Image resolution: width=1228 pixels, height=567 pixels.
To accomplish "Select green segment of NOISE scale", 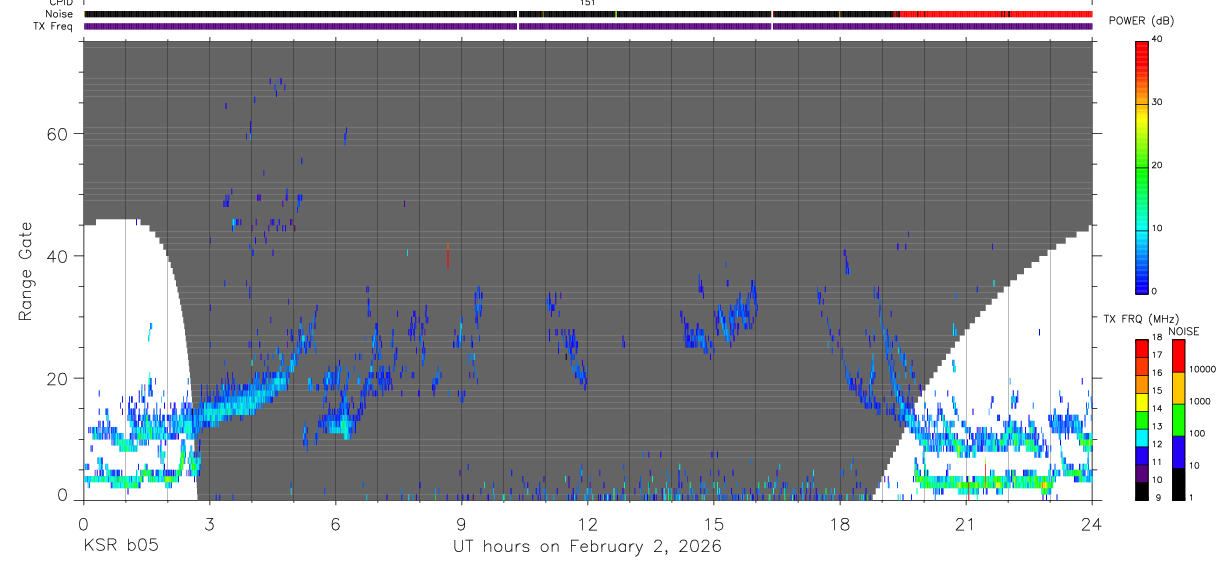I will pos(1178,420).
